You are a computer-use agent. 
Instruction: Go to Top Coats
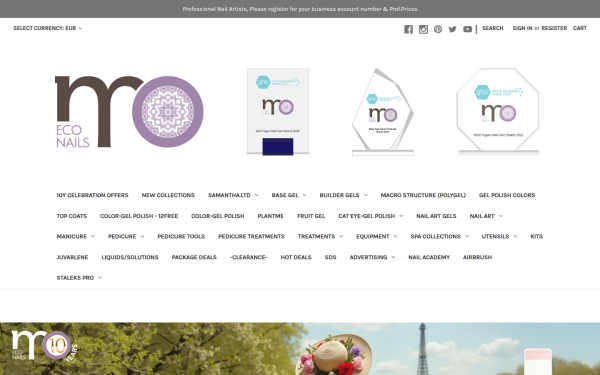tap(72, 216)
